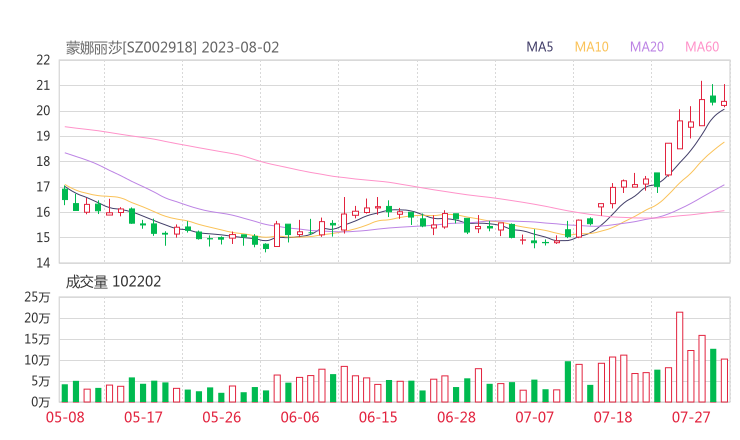Click the chart title 蒙娜丽莎[SZ002918] 2023-08-02
740x440 pixels.
172,47
